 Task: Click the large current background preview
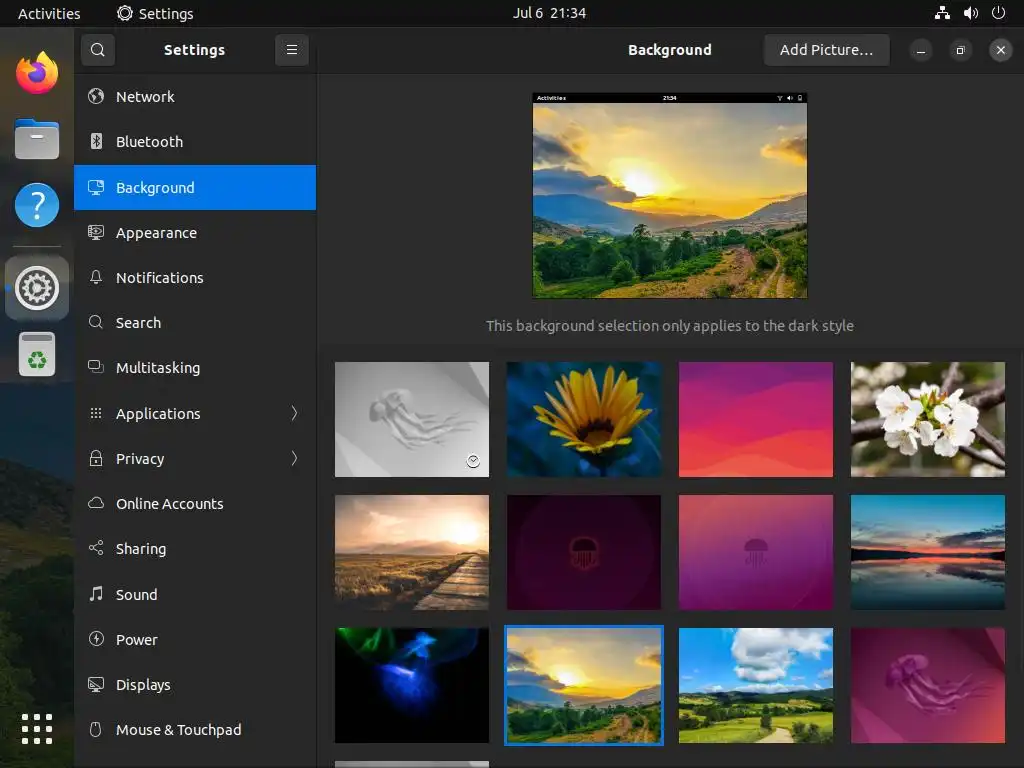tap(669, 195)
